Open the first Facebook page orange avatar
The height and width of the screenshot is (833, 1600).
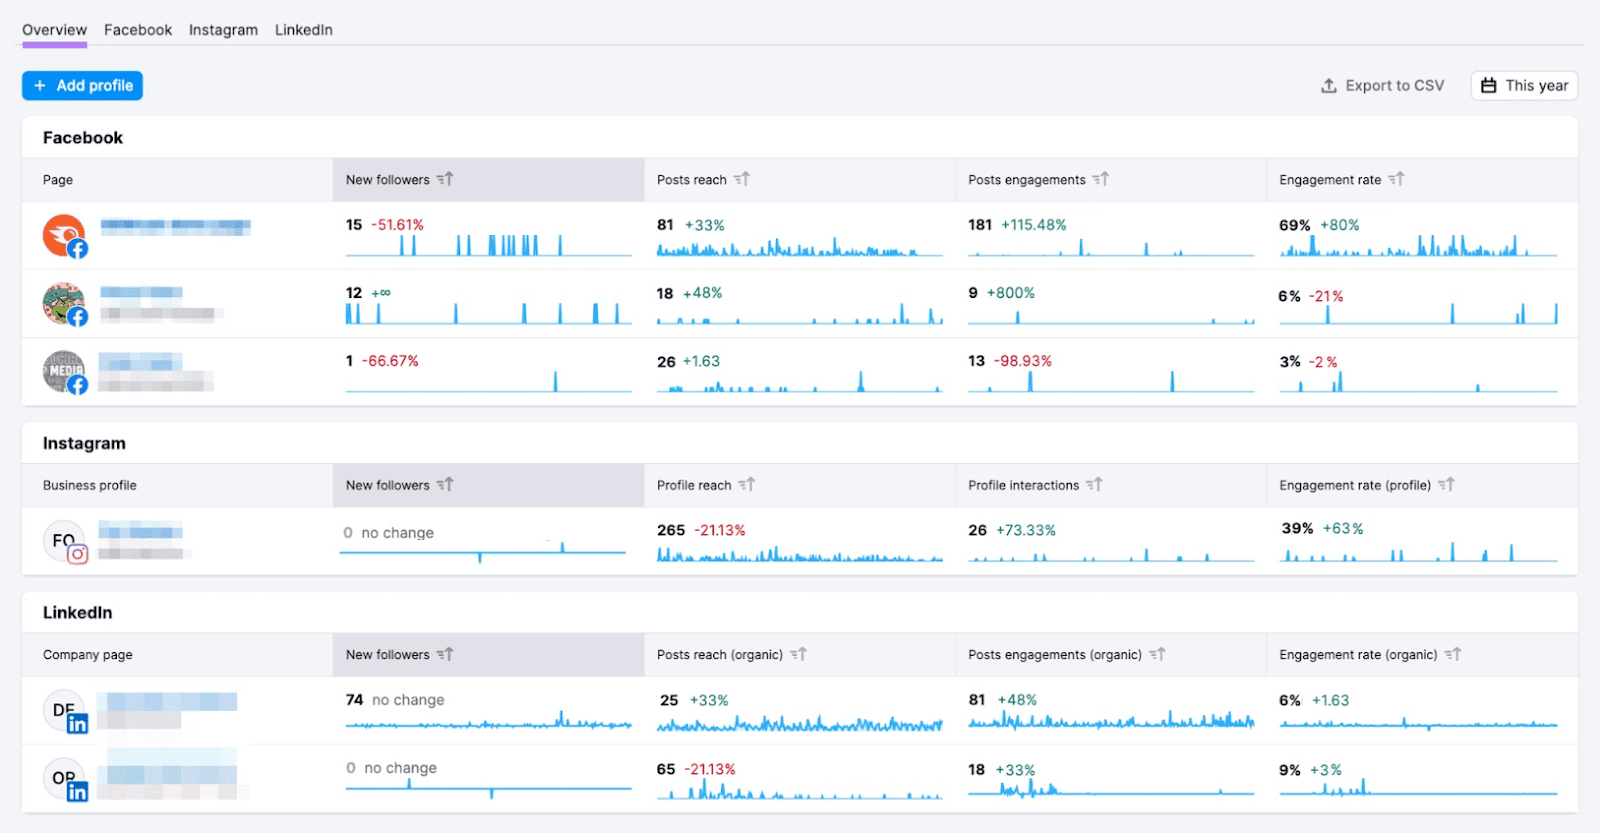coord(64,236)
